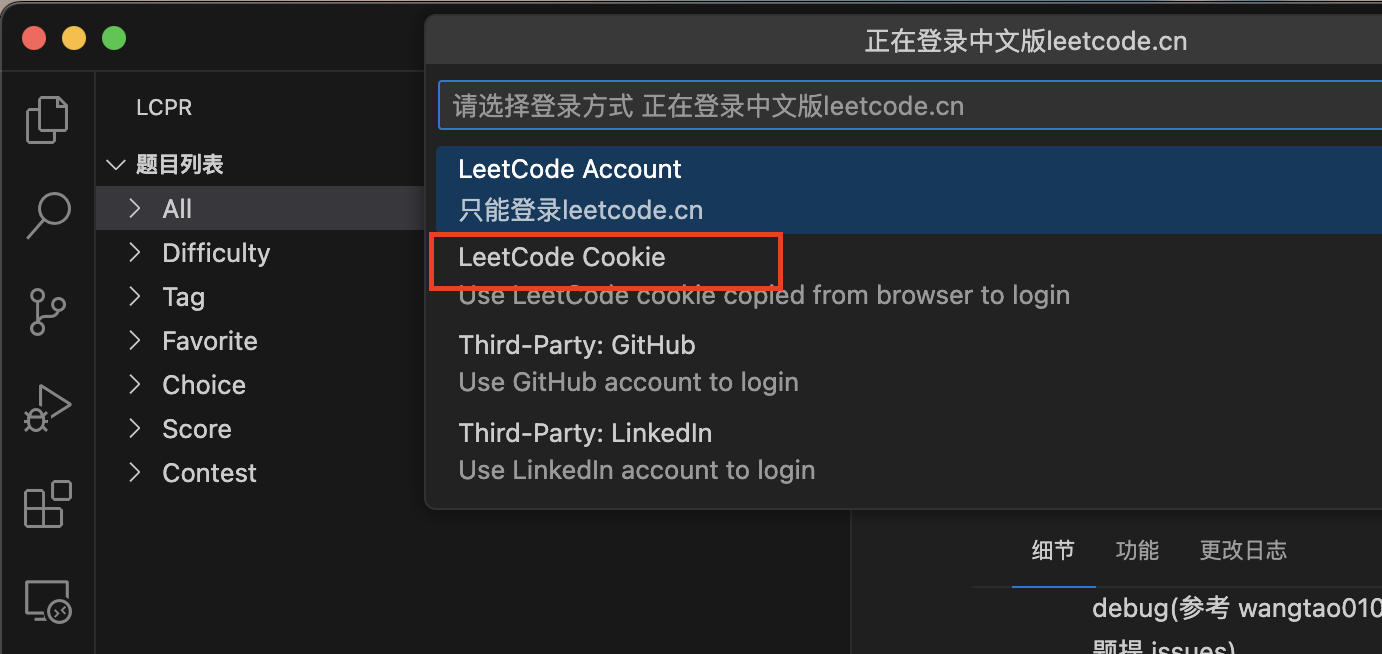Expand the Favorite category
The height and width of the screenshot is (654, 1382).
209,340
